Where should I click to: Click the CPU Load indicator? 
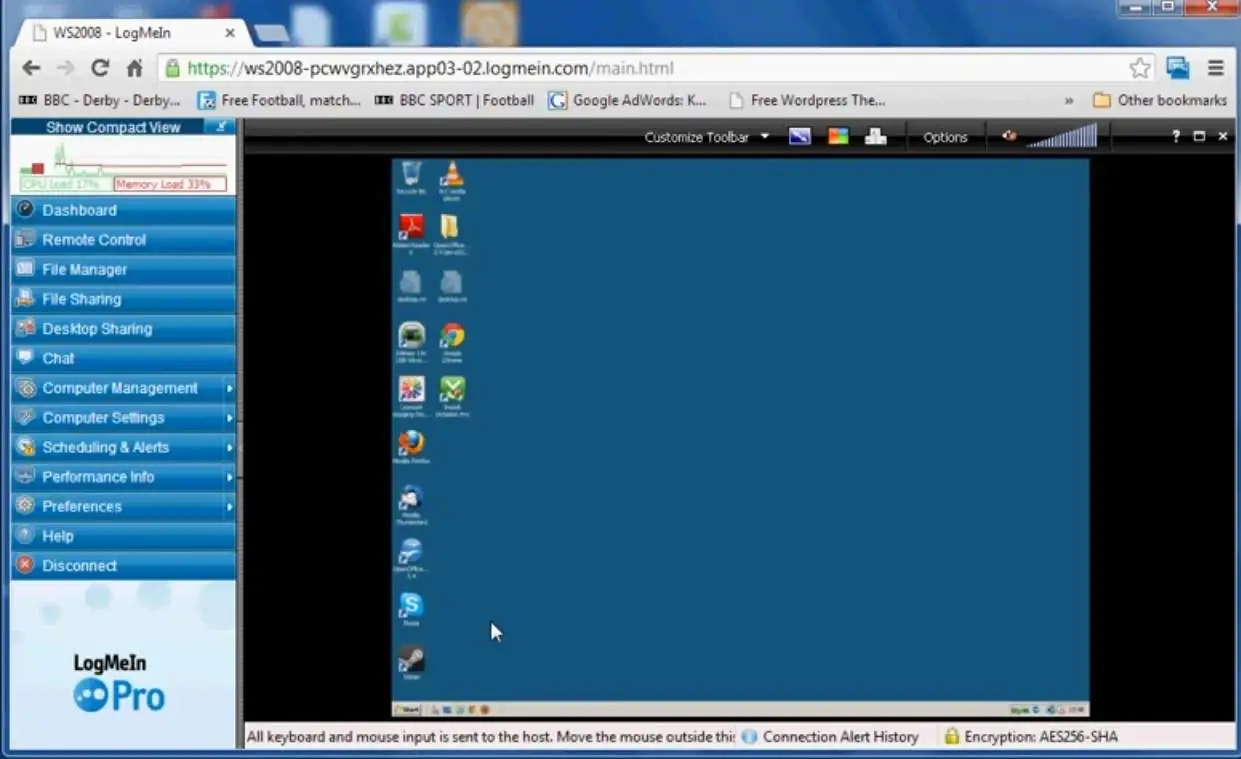[x=65, y=184]
